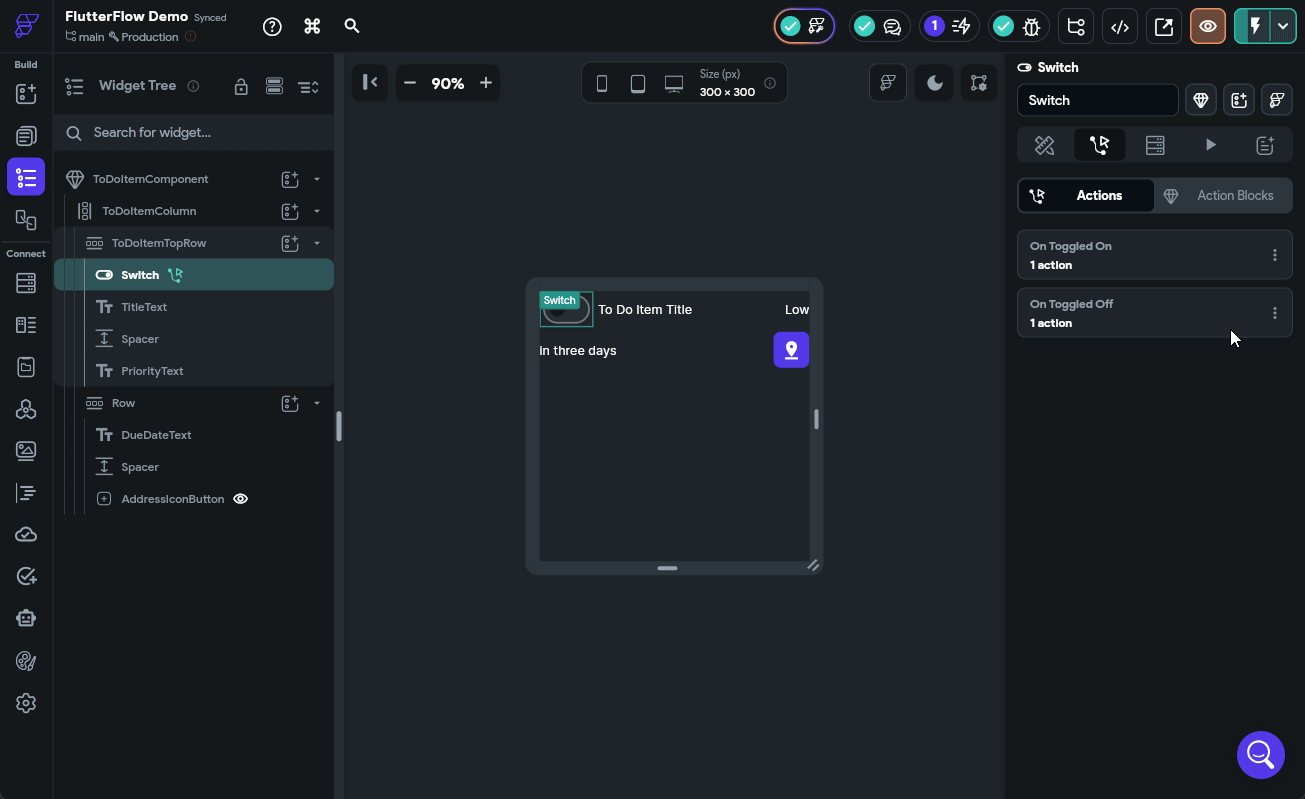
Task: Collapse ToDoItemTopRow tree arrow
Action: coord(317,243)
